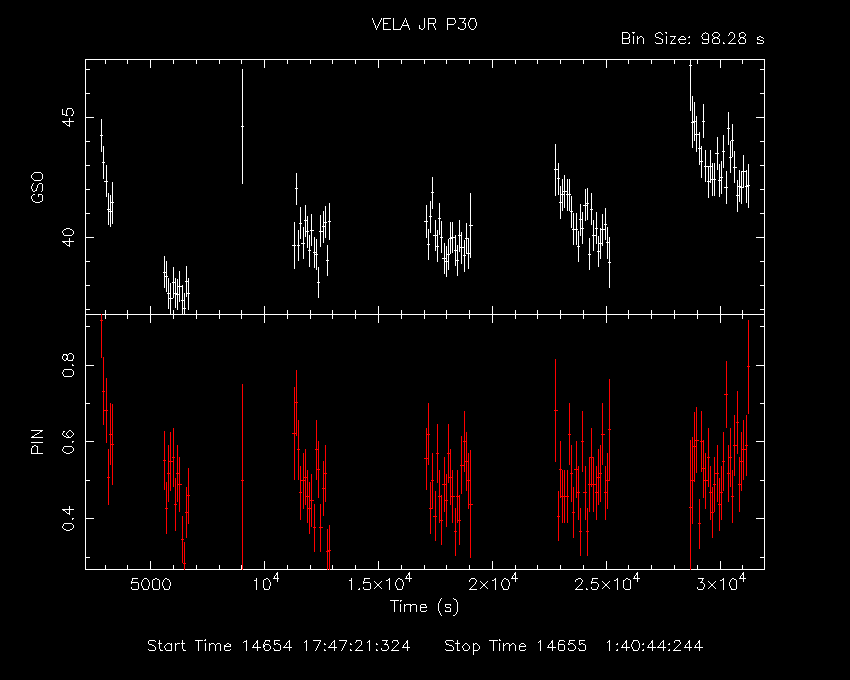Click the PIN axis tick label "0.6"
This screenshot has height=680, width=850.
[x=69, y=441]
